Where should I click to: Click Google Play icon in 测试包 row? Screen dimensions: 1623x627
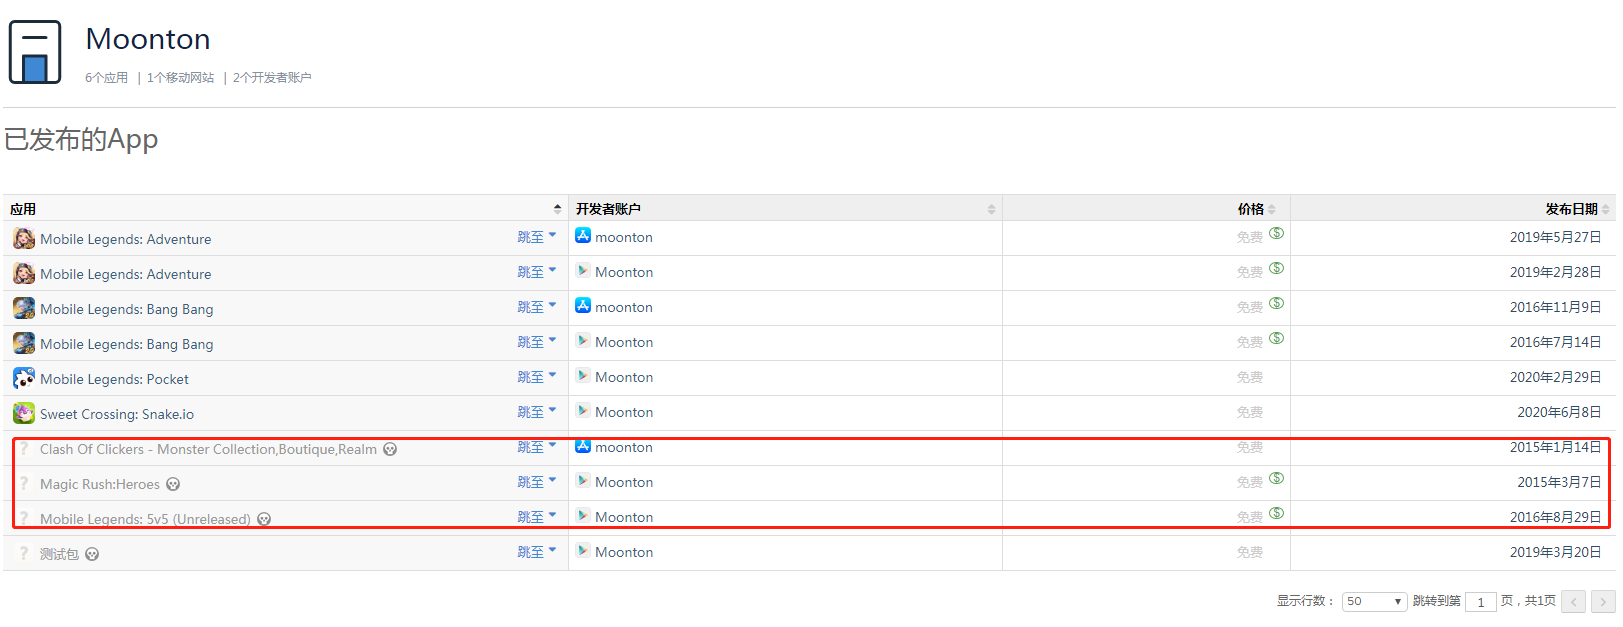point(583,551)
